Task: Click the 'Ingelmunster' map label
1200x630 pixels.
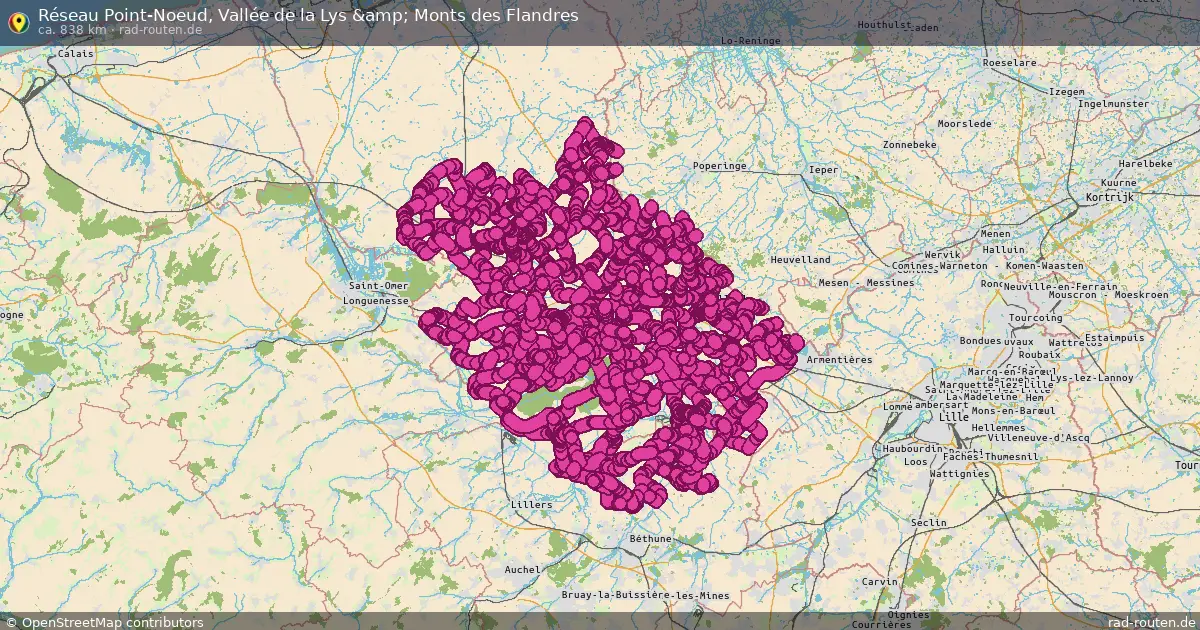Action: click(x=1113, y=104)
